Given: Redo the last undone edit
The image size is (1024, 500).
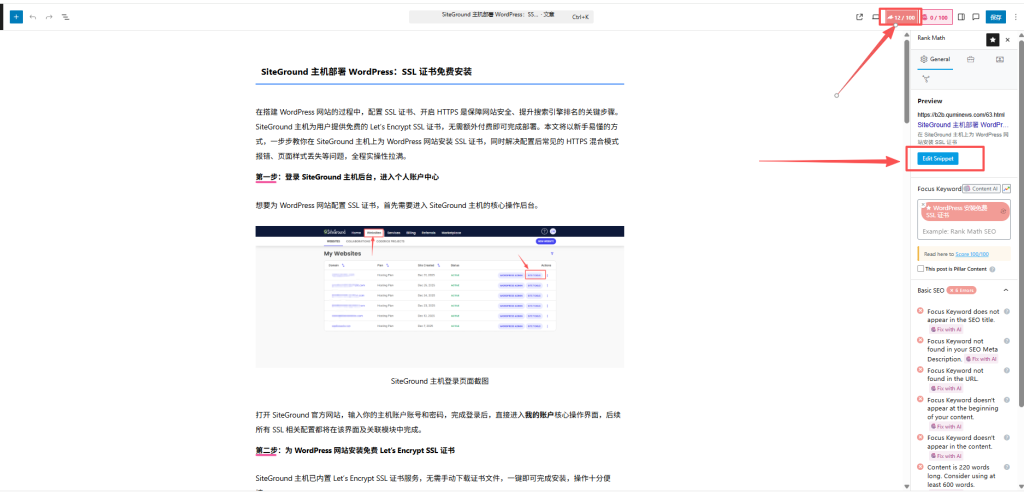Looking at the screenshot, I should pyautogui.click(x=49, y=17).
